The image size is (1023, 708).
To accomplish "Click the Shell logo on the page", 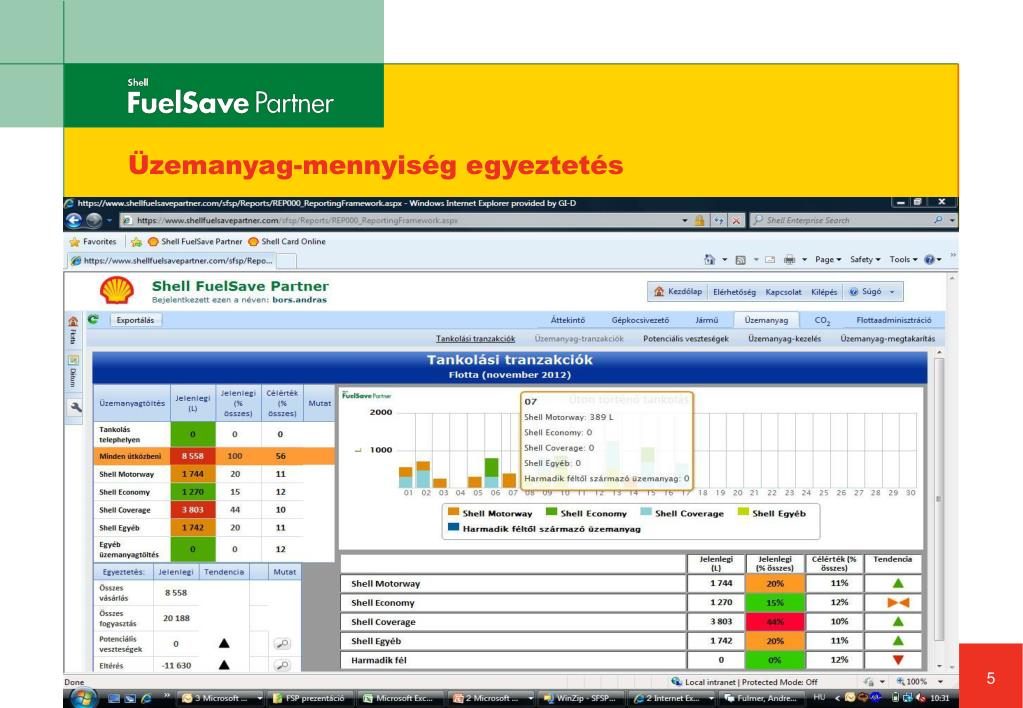I will [x=117, y=290].
